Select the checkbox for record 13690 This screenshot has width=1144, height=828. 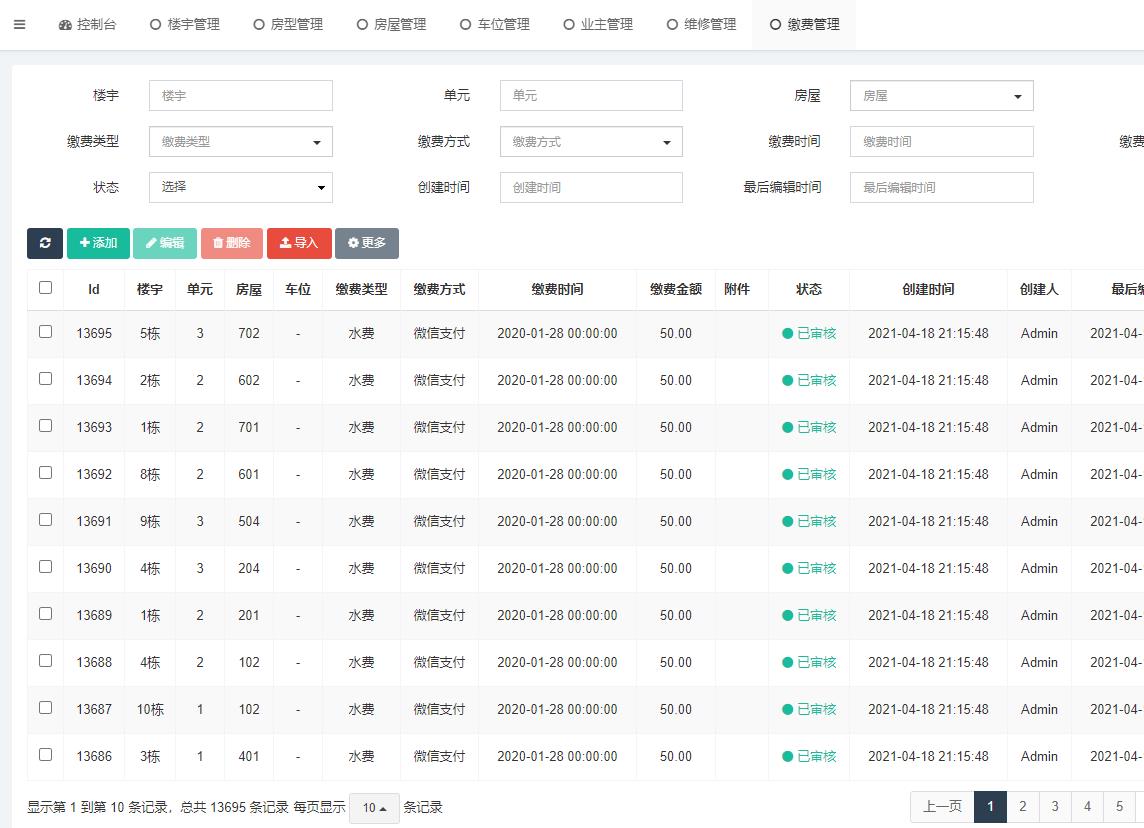(x=45, y=567)
